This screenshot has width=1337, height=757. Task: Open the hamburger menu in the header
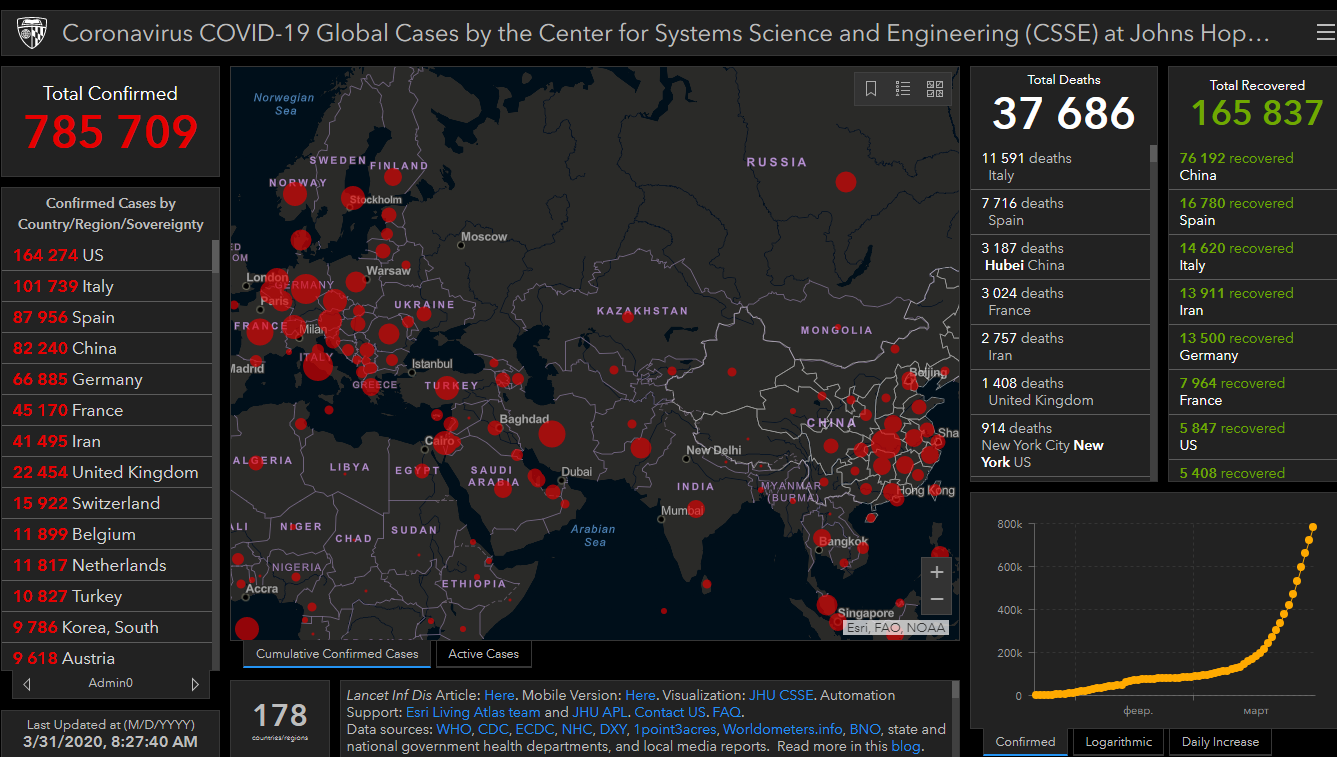coord(1325,34)
